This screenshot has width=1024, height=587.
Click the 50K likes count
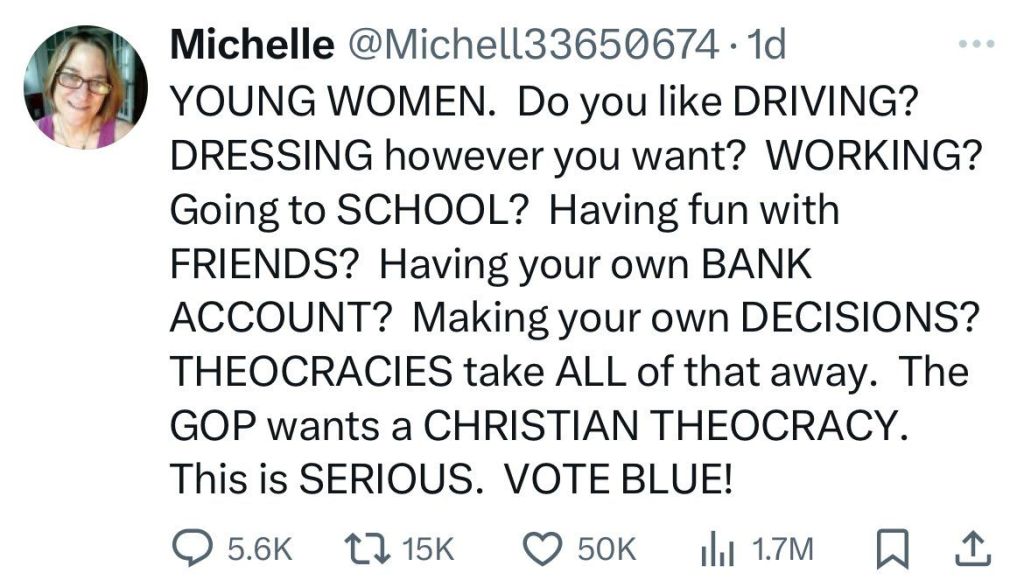coord(606,548)
